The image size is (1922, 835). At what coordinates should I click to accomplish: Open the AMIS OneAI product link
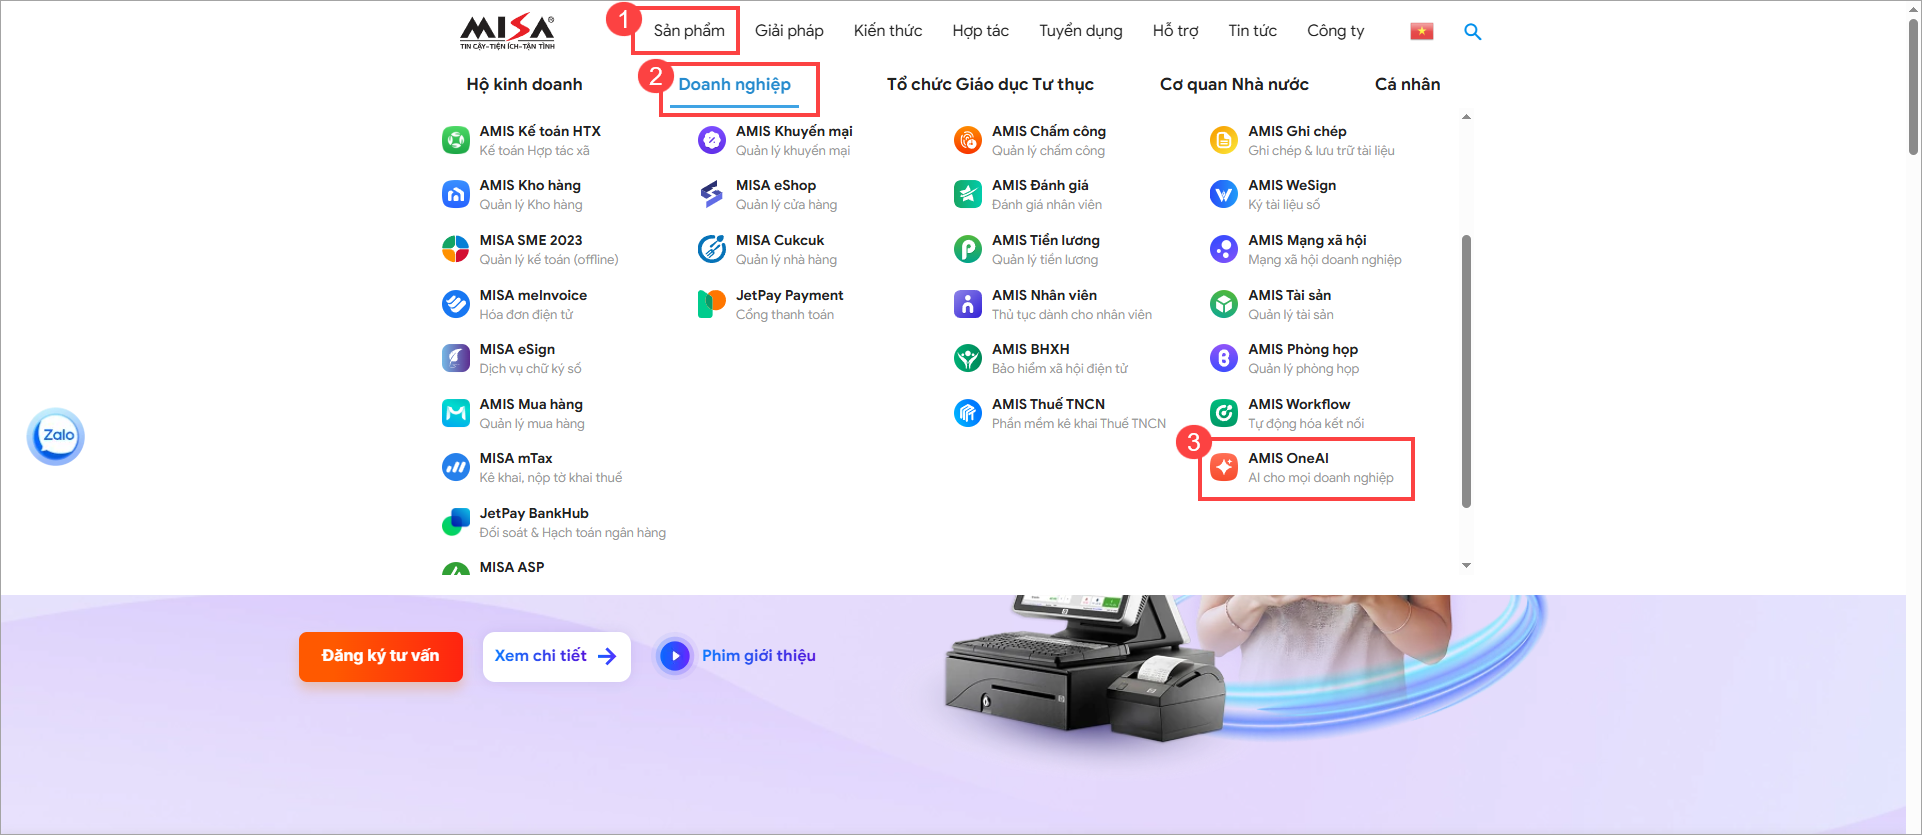pyautogui.click(x=1288, y=459)
